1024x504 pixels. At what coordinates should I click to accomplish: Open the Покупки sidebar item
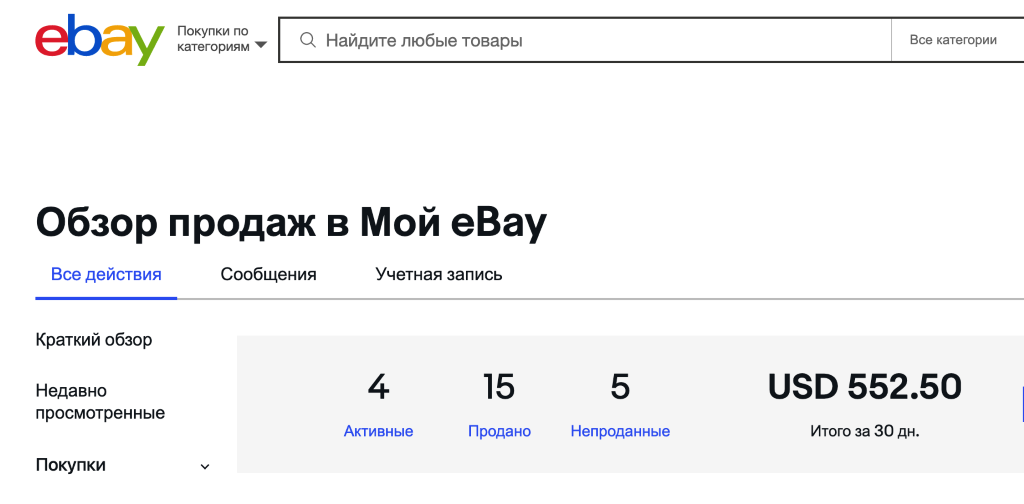coord(71,465)
